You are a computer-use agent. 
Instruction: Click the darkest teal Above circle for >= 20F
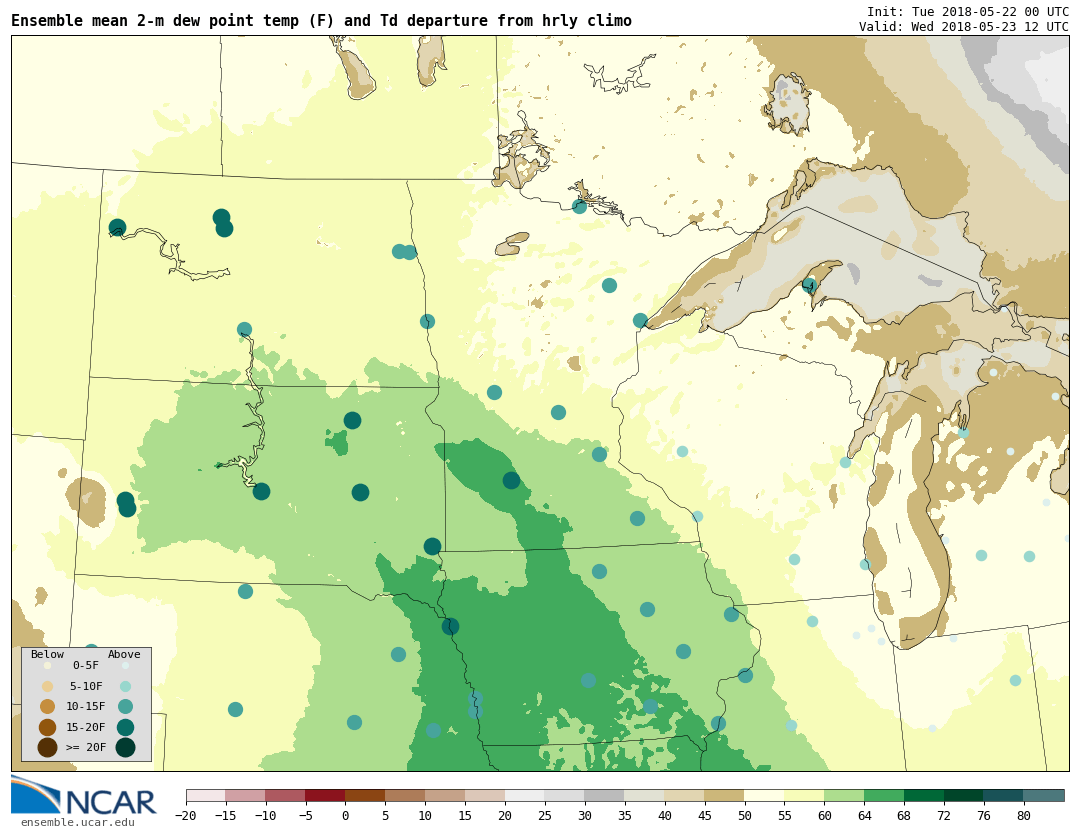click(125, 748)
